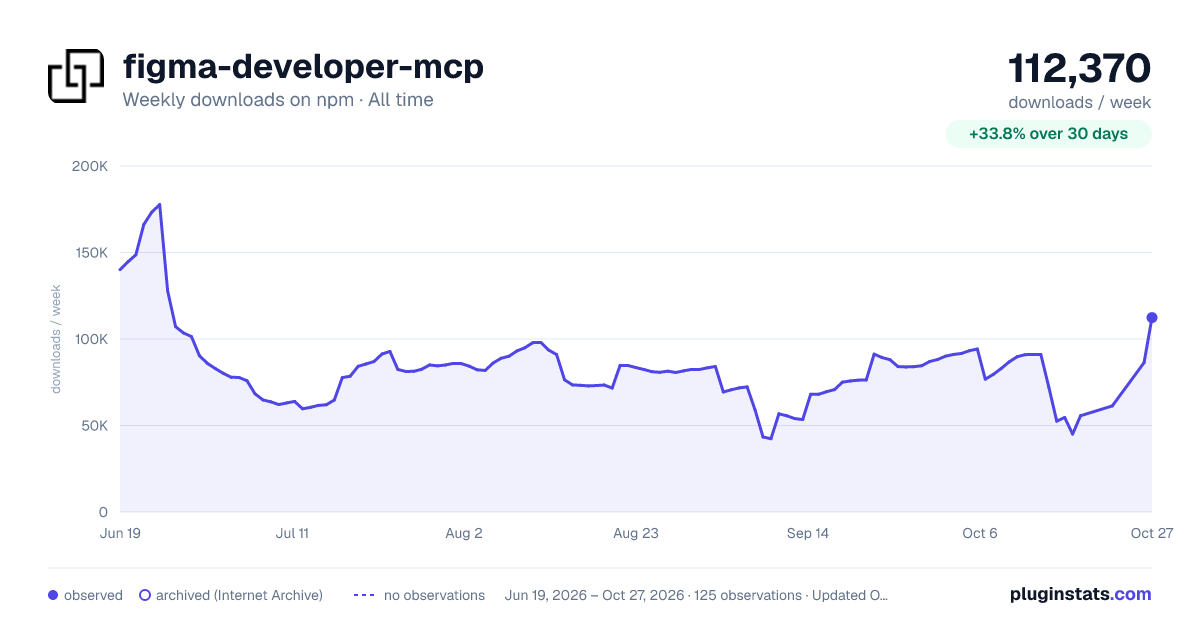
Task: Click the 'archived (Internet Archive)' legend label
Action: 239,595
